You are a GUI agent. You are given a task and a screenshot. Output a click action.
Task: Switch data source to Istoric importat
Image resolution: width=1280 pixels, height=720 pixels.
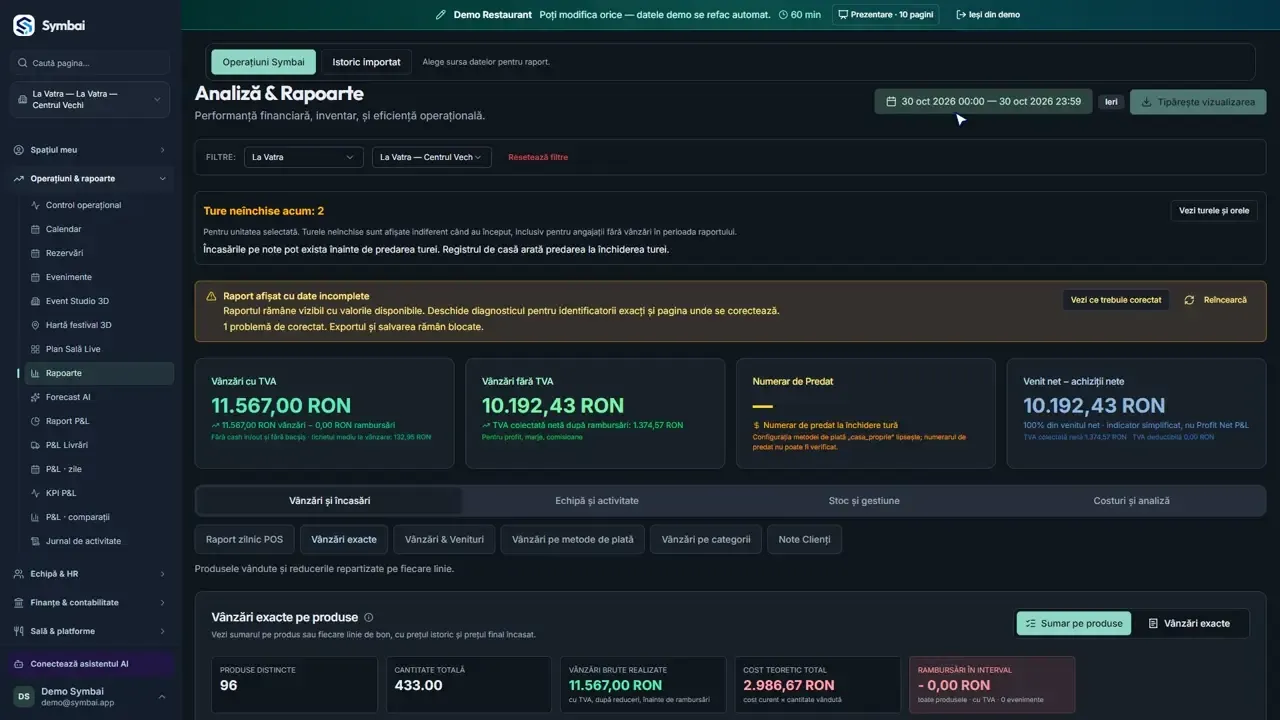[x=366, y=62]
